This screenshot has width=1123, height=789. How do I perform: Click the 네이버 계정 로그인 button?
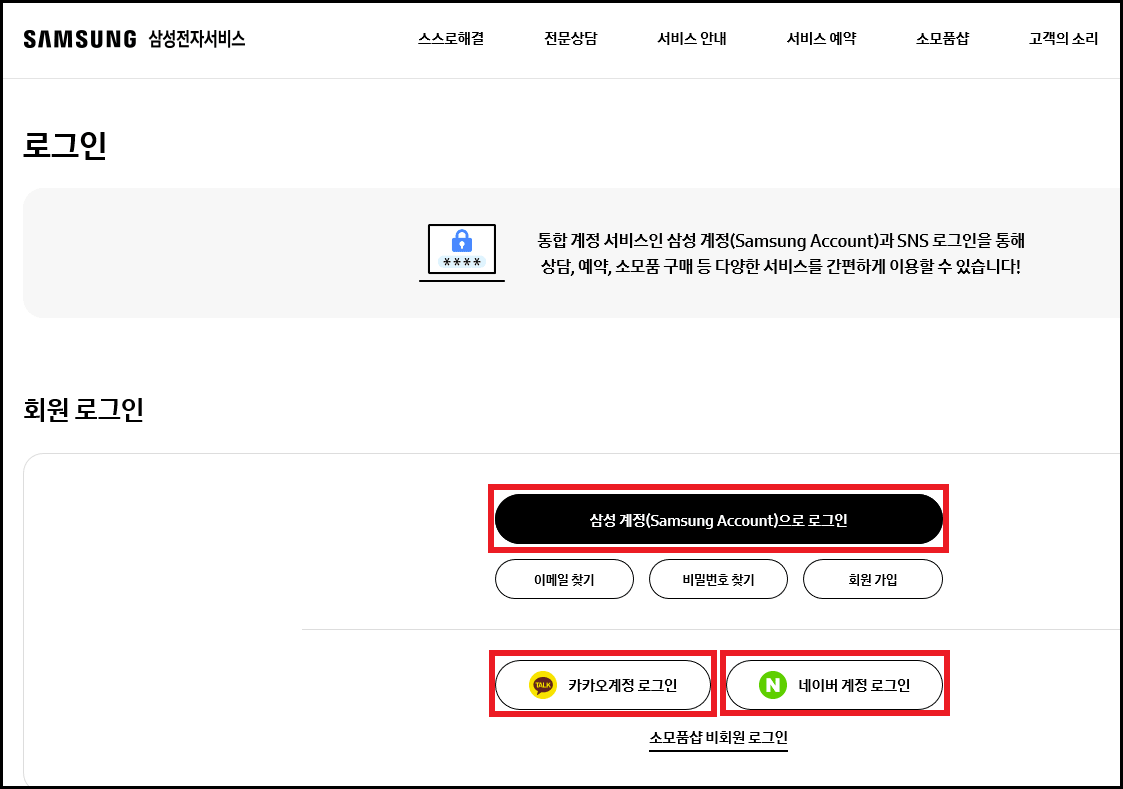coord(834,685)
